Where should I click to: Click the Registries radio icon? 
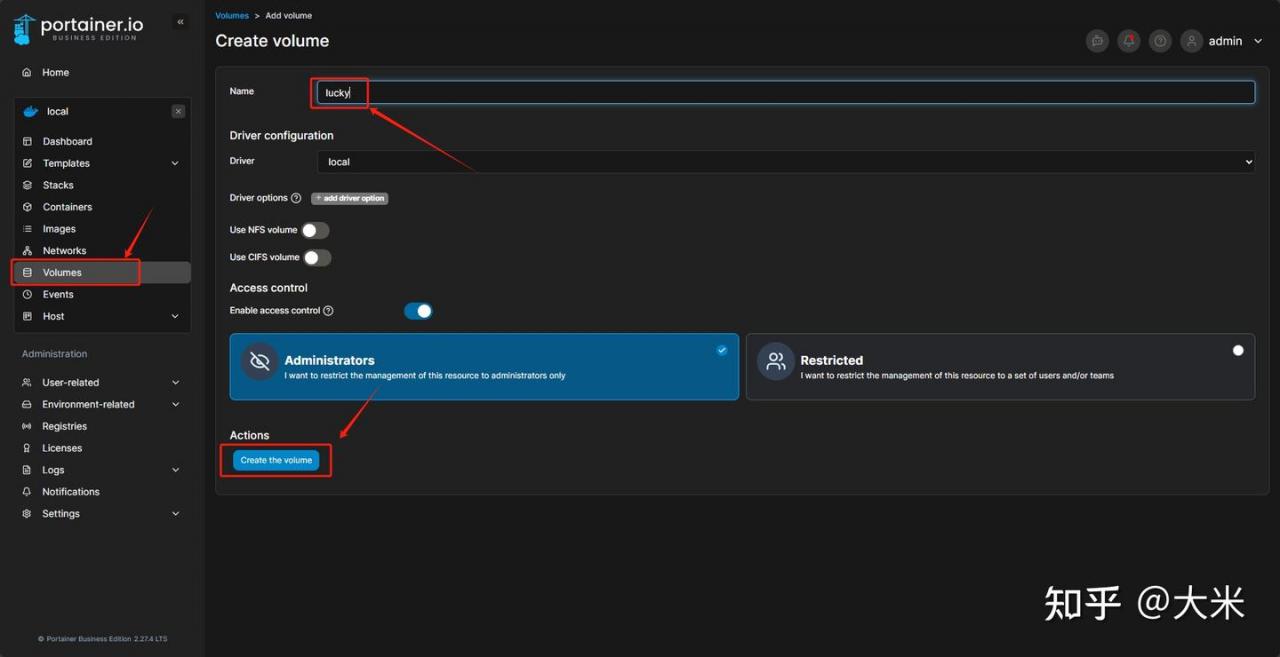[x=27, y=427]
